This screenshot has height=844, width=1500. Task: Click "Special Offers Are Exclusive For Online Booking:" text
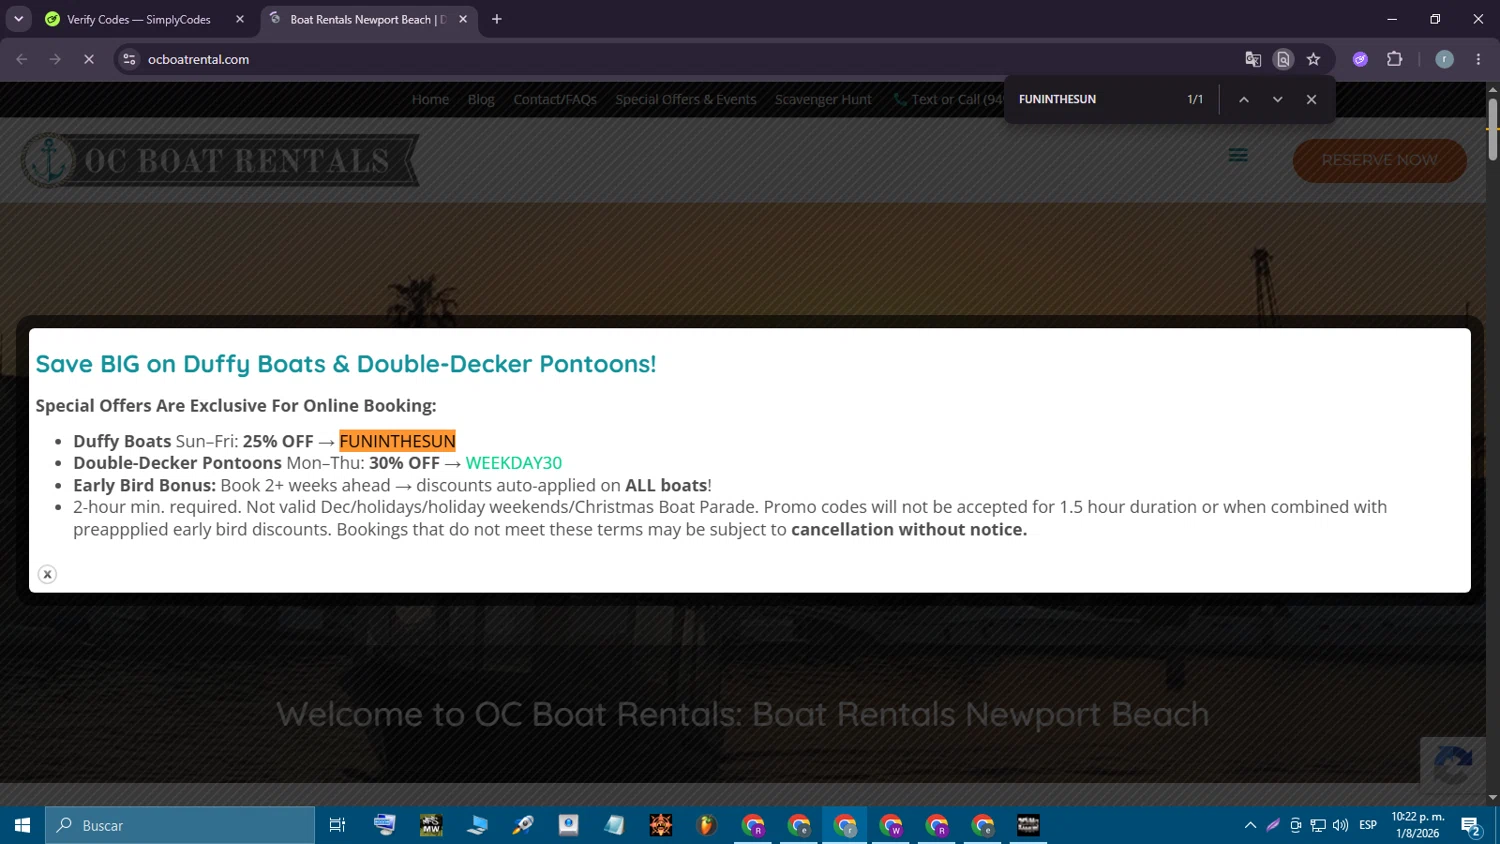(x=236, y=406)
